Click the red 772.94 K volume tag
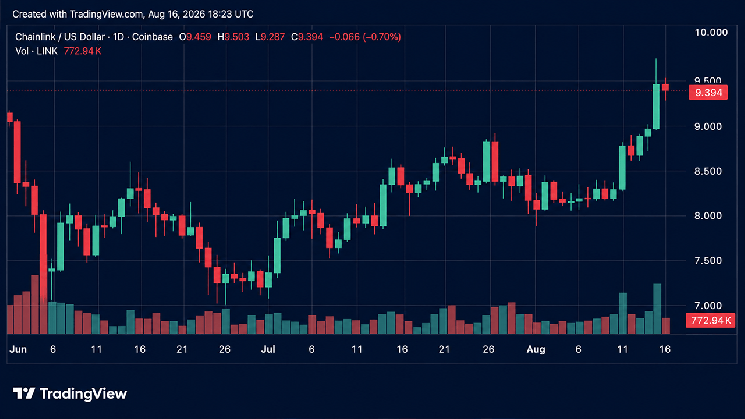Screen dimensions: 745x419 [x=710, y=321]
